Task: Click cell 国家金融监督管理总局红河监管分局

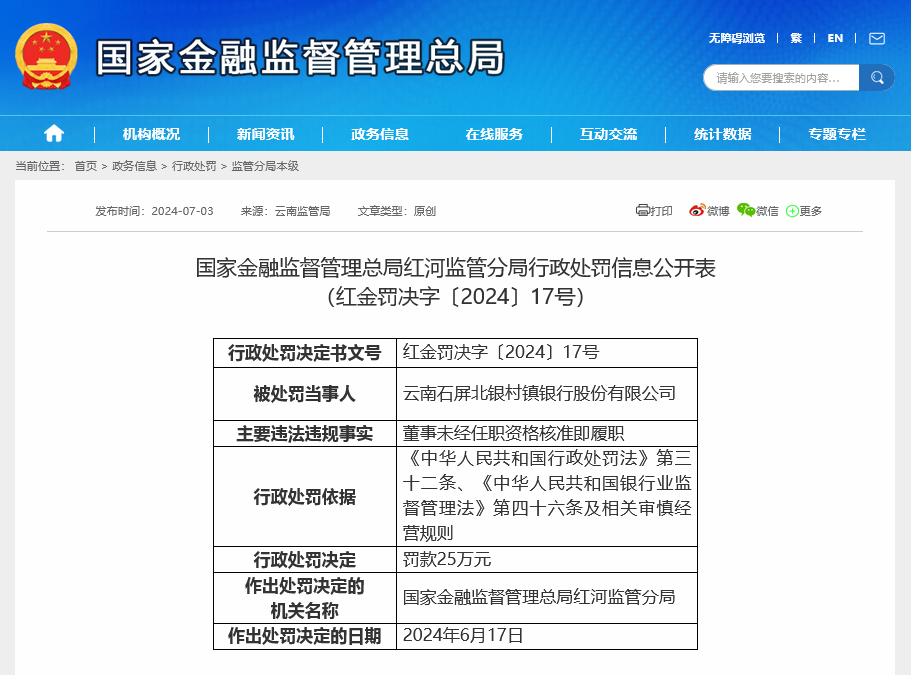Action: 547,598
